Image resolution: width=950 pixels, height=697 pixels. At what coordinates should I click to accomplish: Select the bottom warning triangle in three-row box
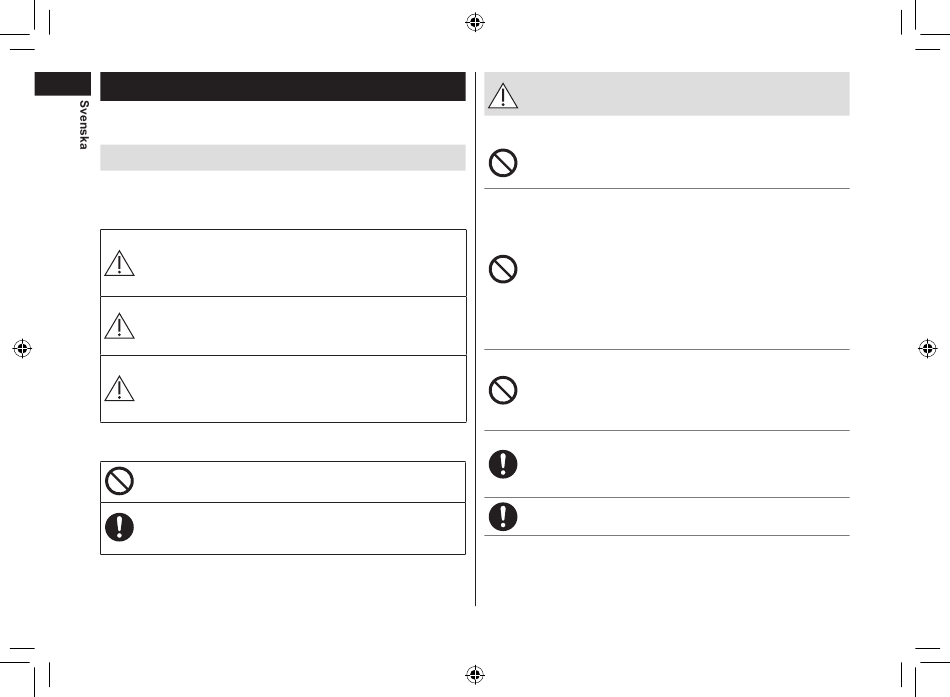pyautogui.click(x=119, y=389)
